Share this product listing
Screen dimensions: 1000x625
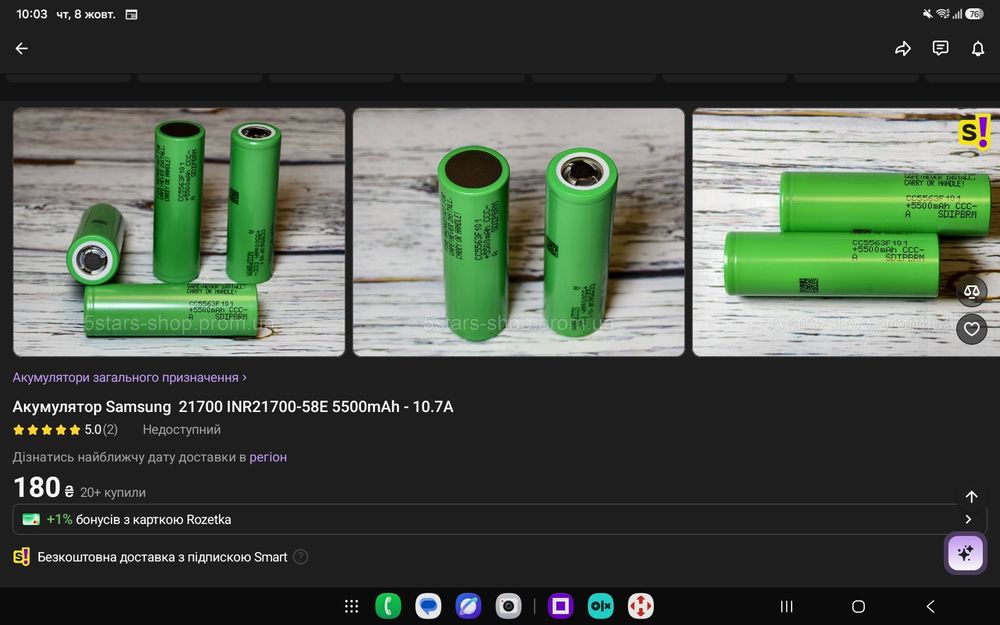pyautogui.click(x=903, y=48)
